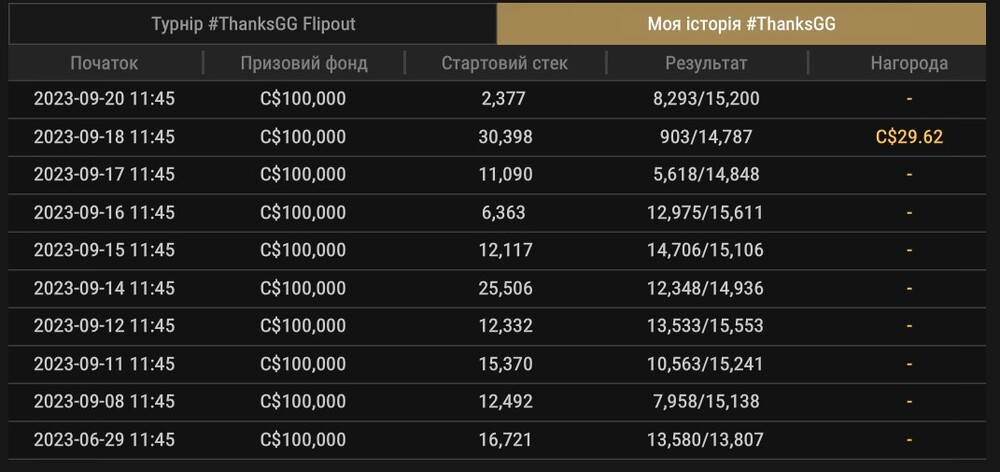The height and width of the screenshot is (472, 1000).
Task: Switch to Турнір #ThanksGG Flipout tab
Action: [253, 24]
